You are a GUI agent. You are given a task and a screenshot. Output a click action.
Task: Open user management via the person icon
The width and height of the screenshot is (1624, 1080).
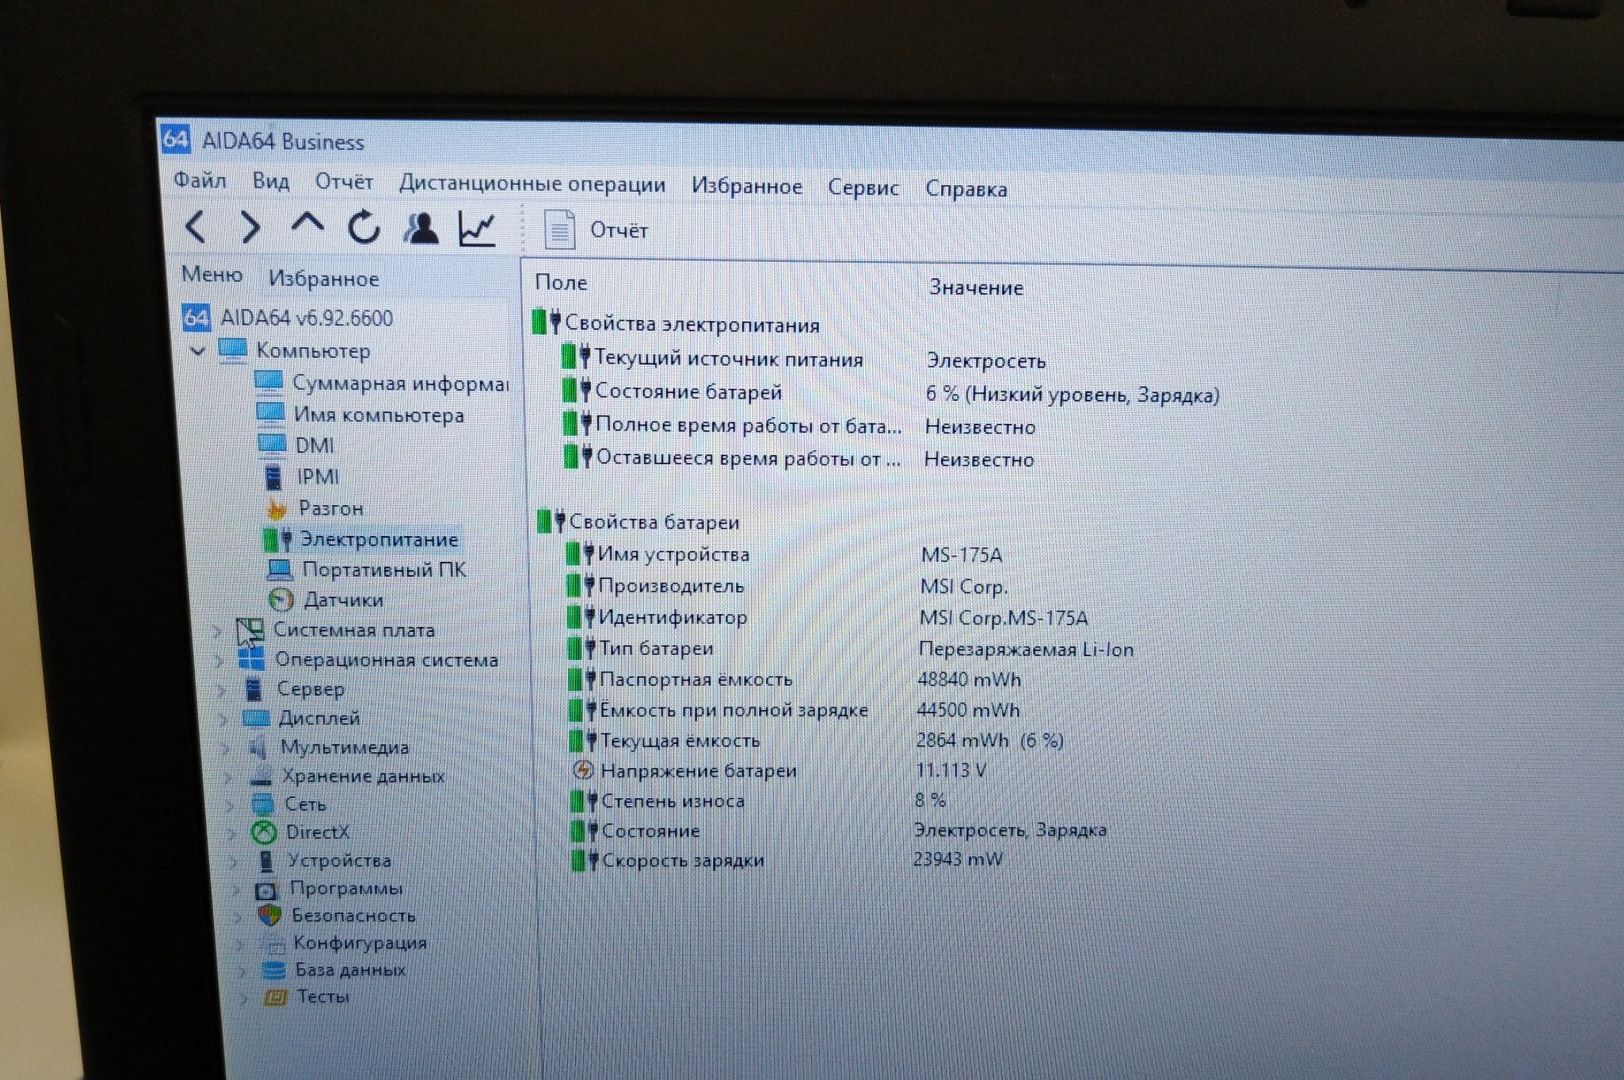click(x=420, y=229)
